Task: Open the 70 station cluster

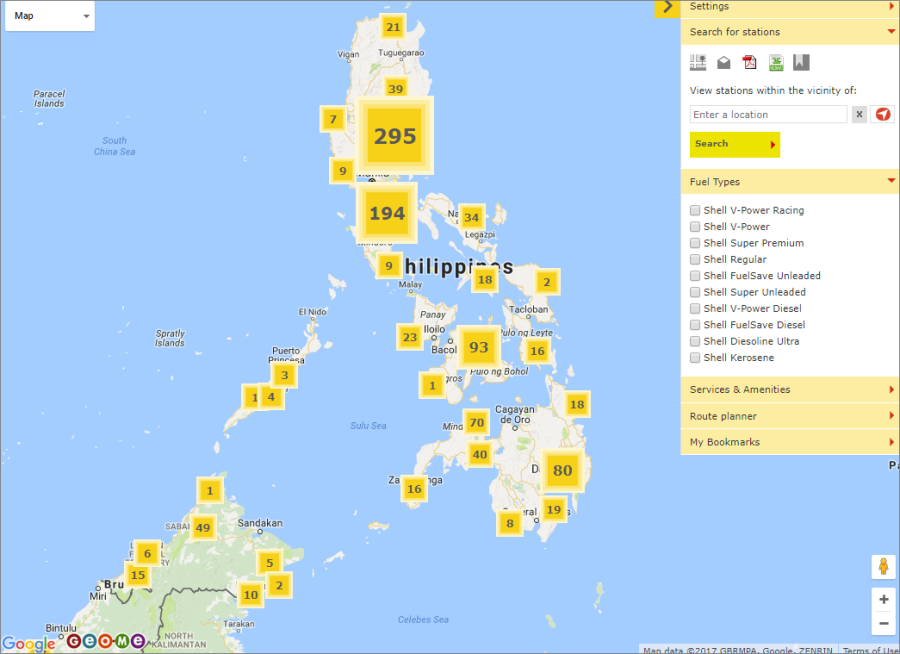Action: point(476,423)
